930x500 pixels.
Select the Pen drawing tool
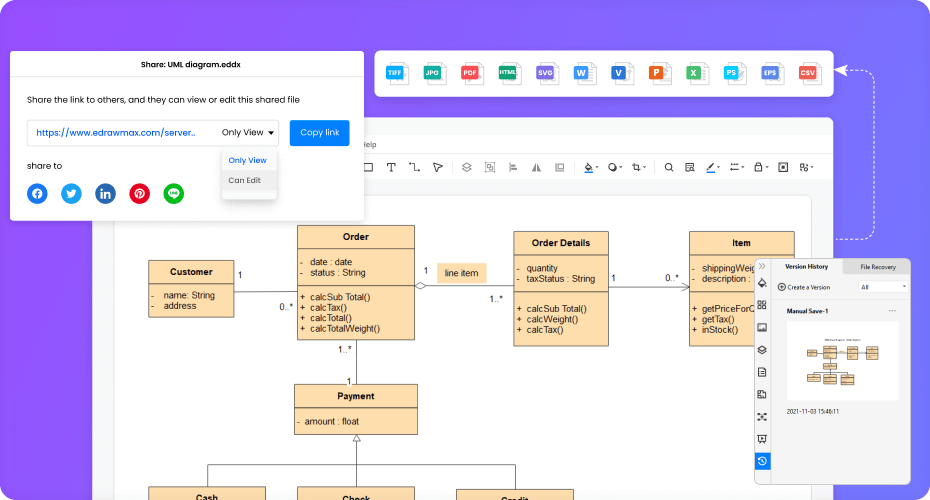pos(438,167)
